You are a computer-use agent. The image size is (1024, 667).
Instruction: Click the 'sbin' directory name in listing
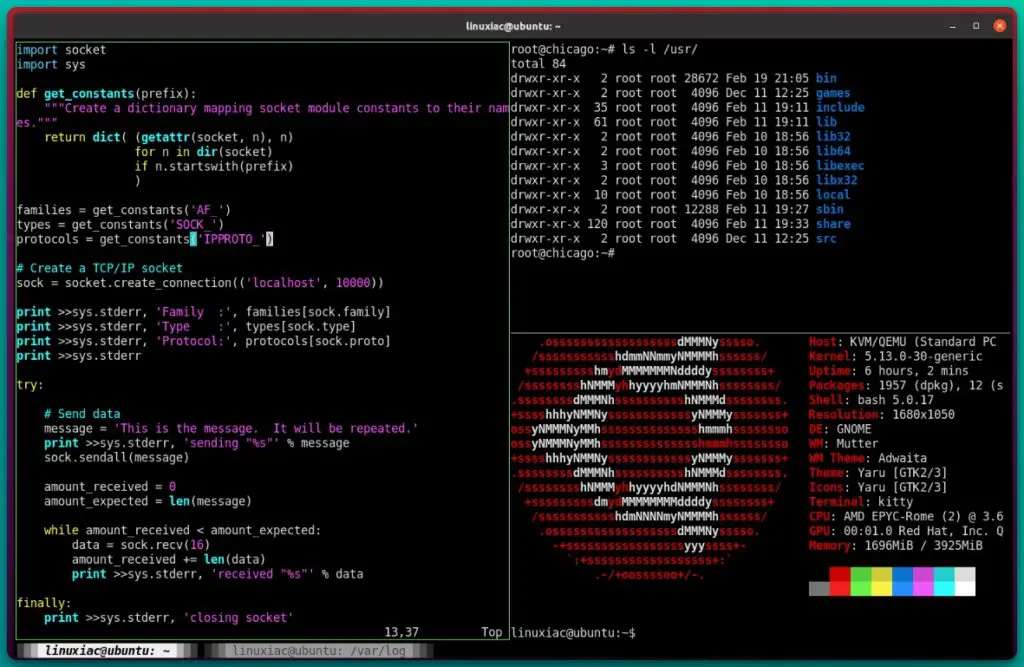tap(829, 209)
